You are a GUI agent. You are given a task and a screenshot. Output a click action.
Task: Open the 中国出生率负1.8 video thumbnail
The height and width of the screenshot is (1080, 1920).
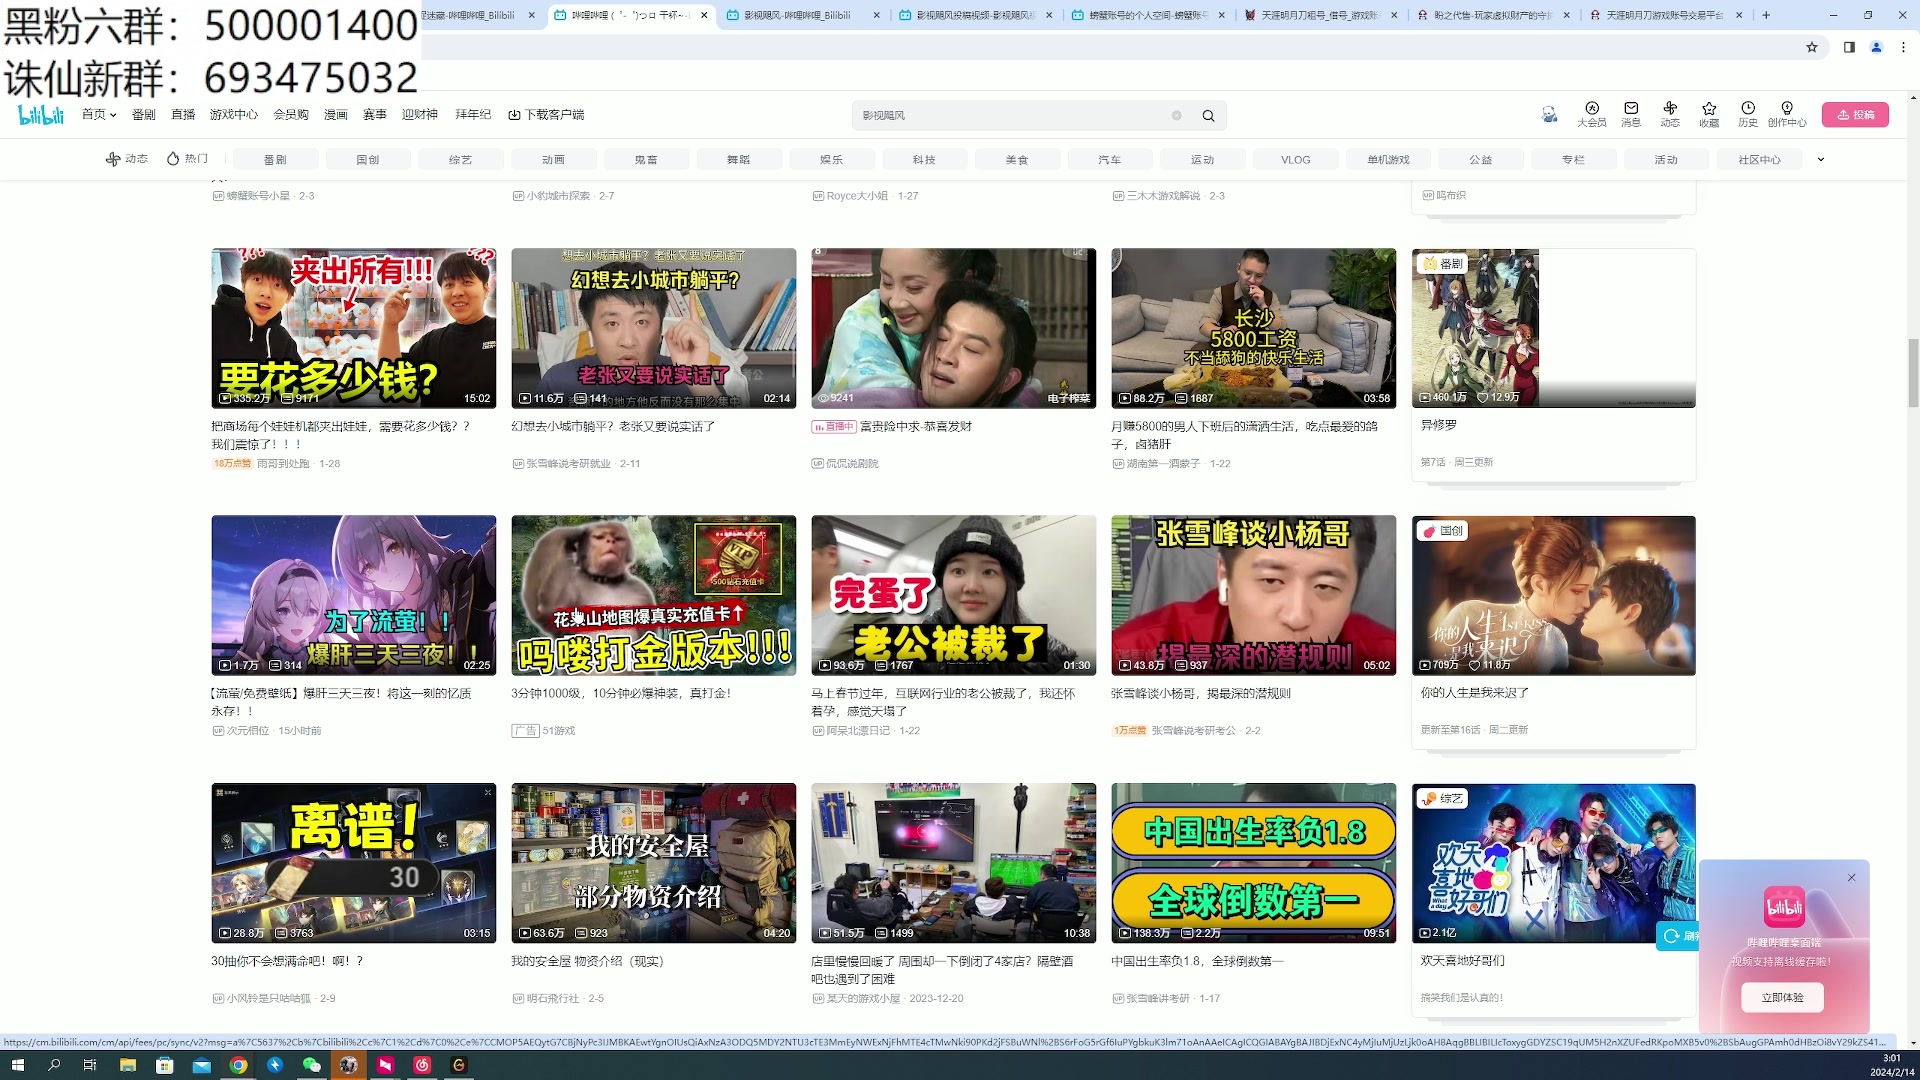pyautogui.click(x=1253, y=862)
